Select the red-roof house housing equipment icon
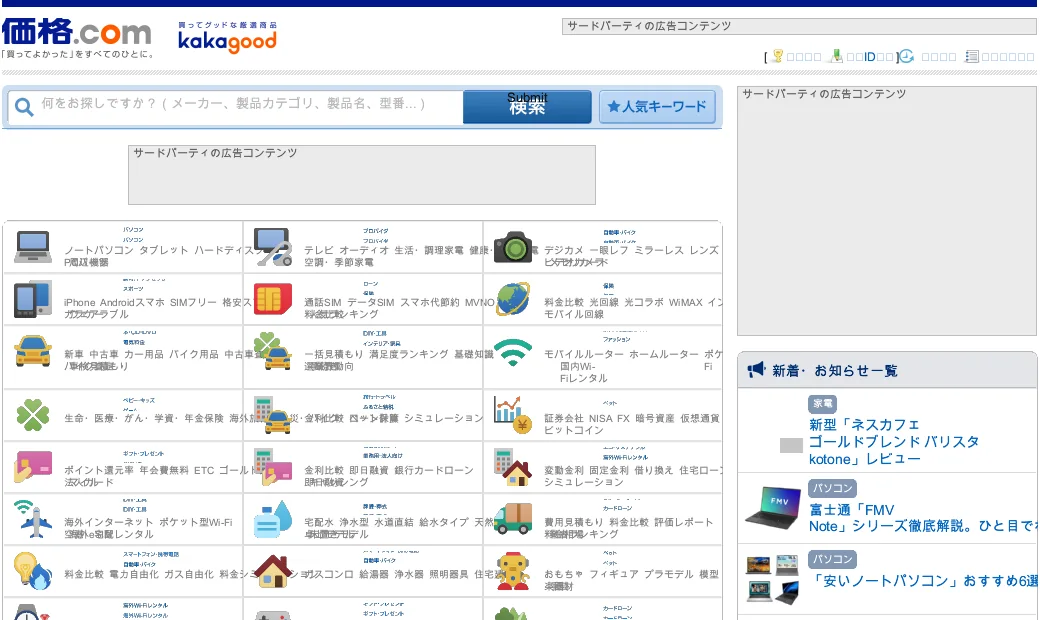 (273, 570)
